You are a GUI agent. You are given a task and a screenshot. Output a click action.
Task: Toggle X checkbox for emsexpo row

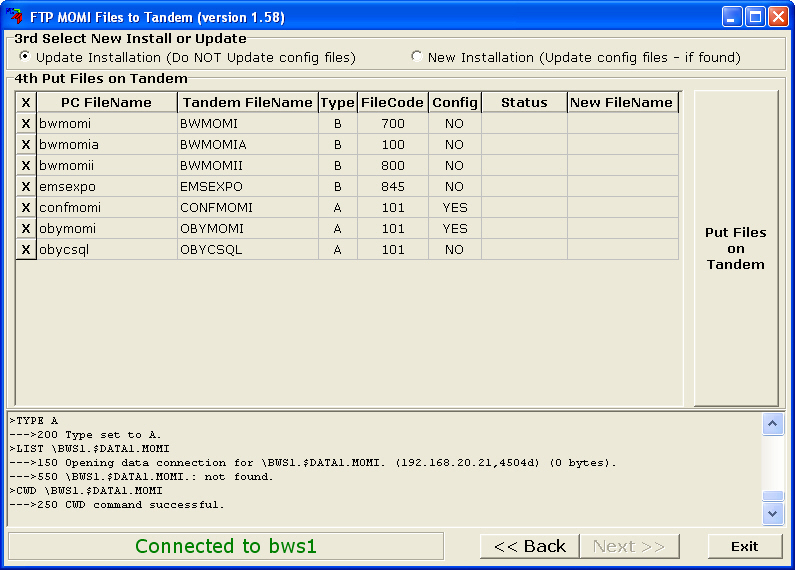pos(26,187)
